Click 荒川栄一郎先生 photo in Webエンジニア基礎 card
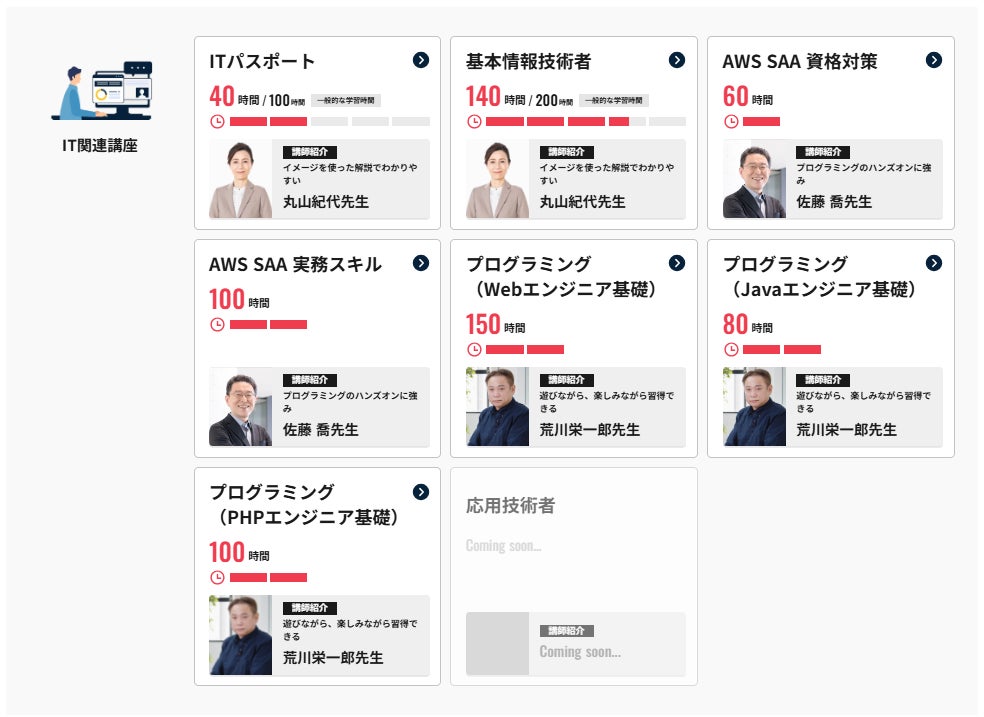The image size is (984, 717). (x=497, y=407)
